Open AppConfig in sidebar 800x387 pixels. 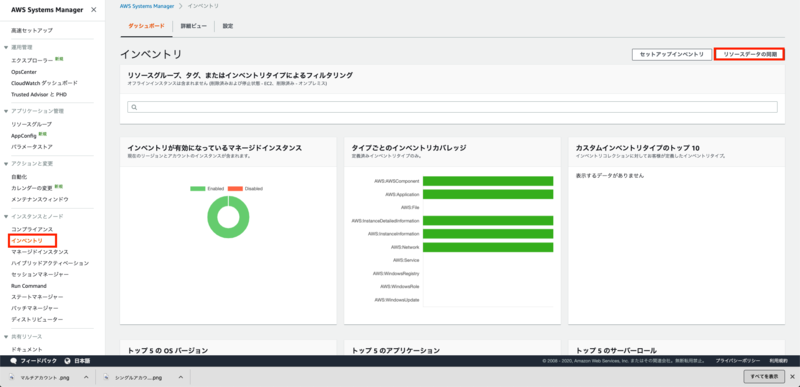point(23,136)
